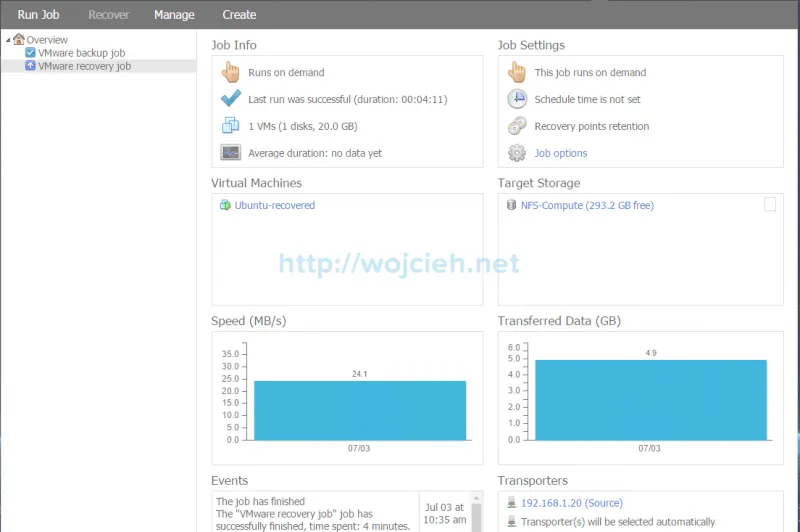Viewport: 800px width, 532px height.
Task: Open the Job options link
Action: (561, 153)
